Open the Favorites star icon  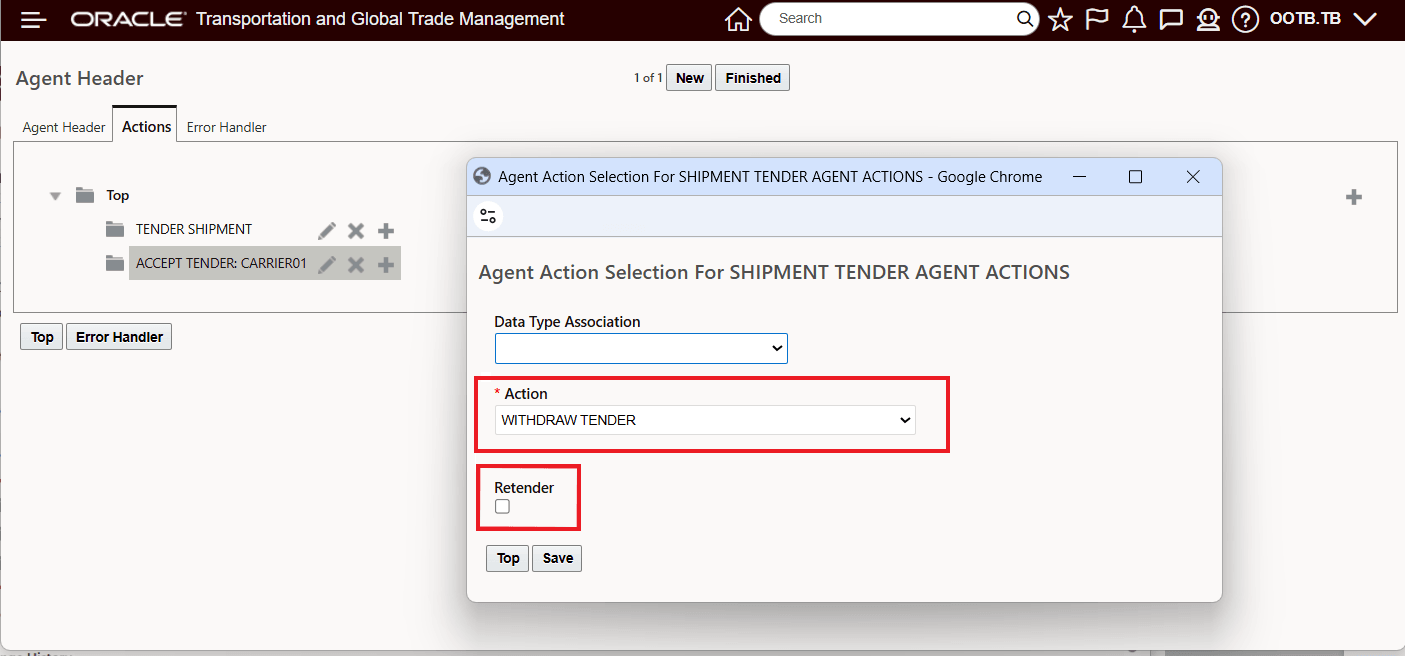1060,19
